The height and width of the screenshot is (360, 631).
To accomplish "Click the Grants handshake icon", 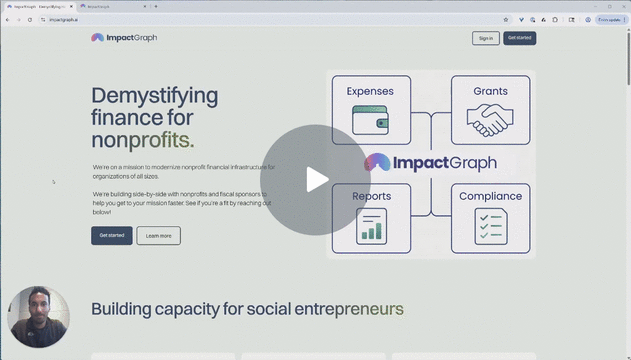I will (x=490, y=120).
